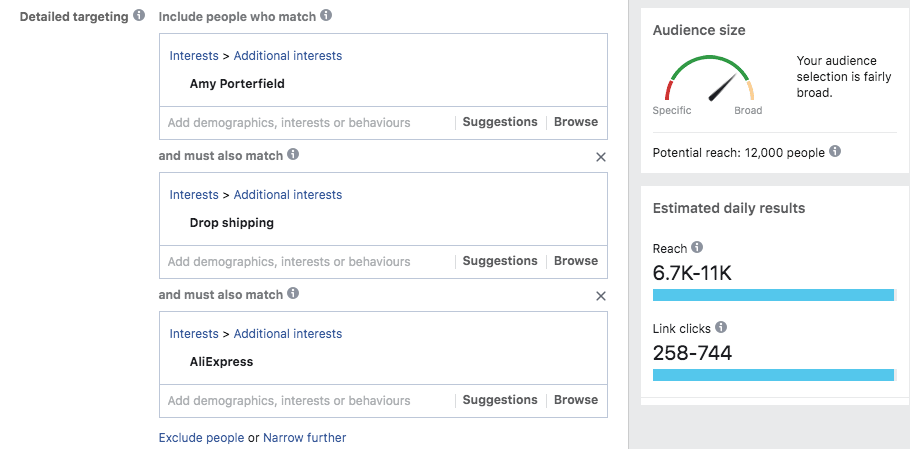Image resolution: width=910 pixels, height=449 pixels.
Task: Remove the AliExpress narrowing group
Action: [x=601, y=296]
